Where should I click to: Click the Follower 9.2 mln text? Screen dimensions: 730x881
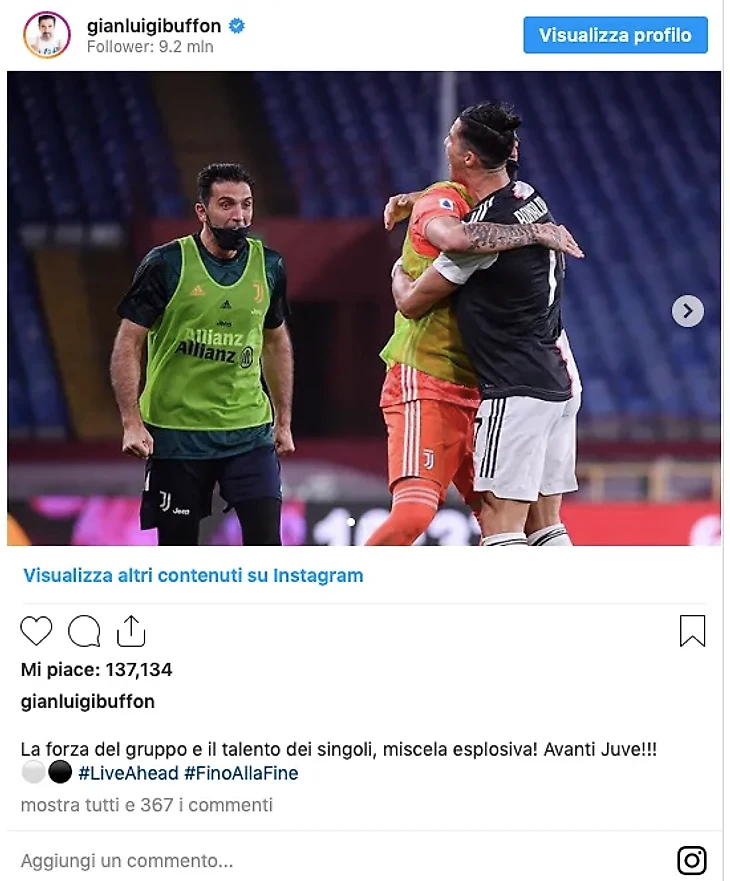coord(150,47)
